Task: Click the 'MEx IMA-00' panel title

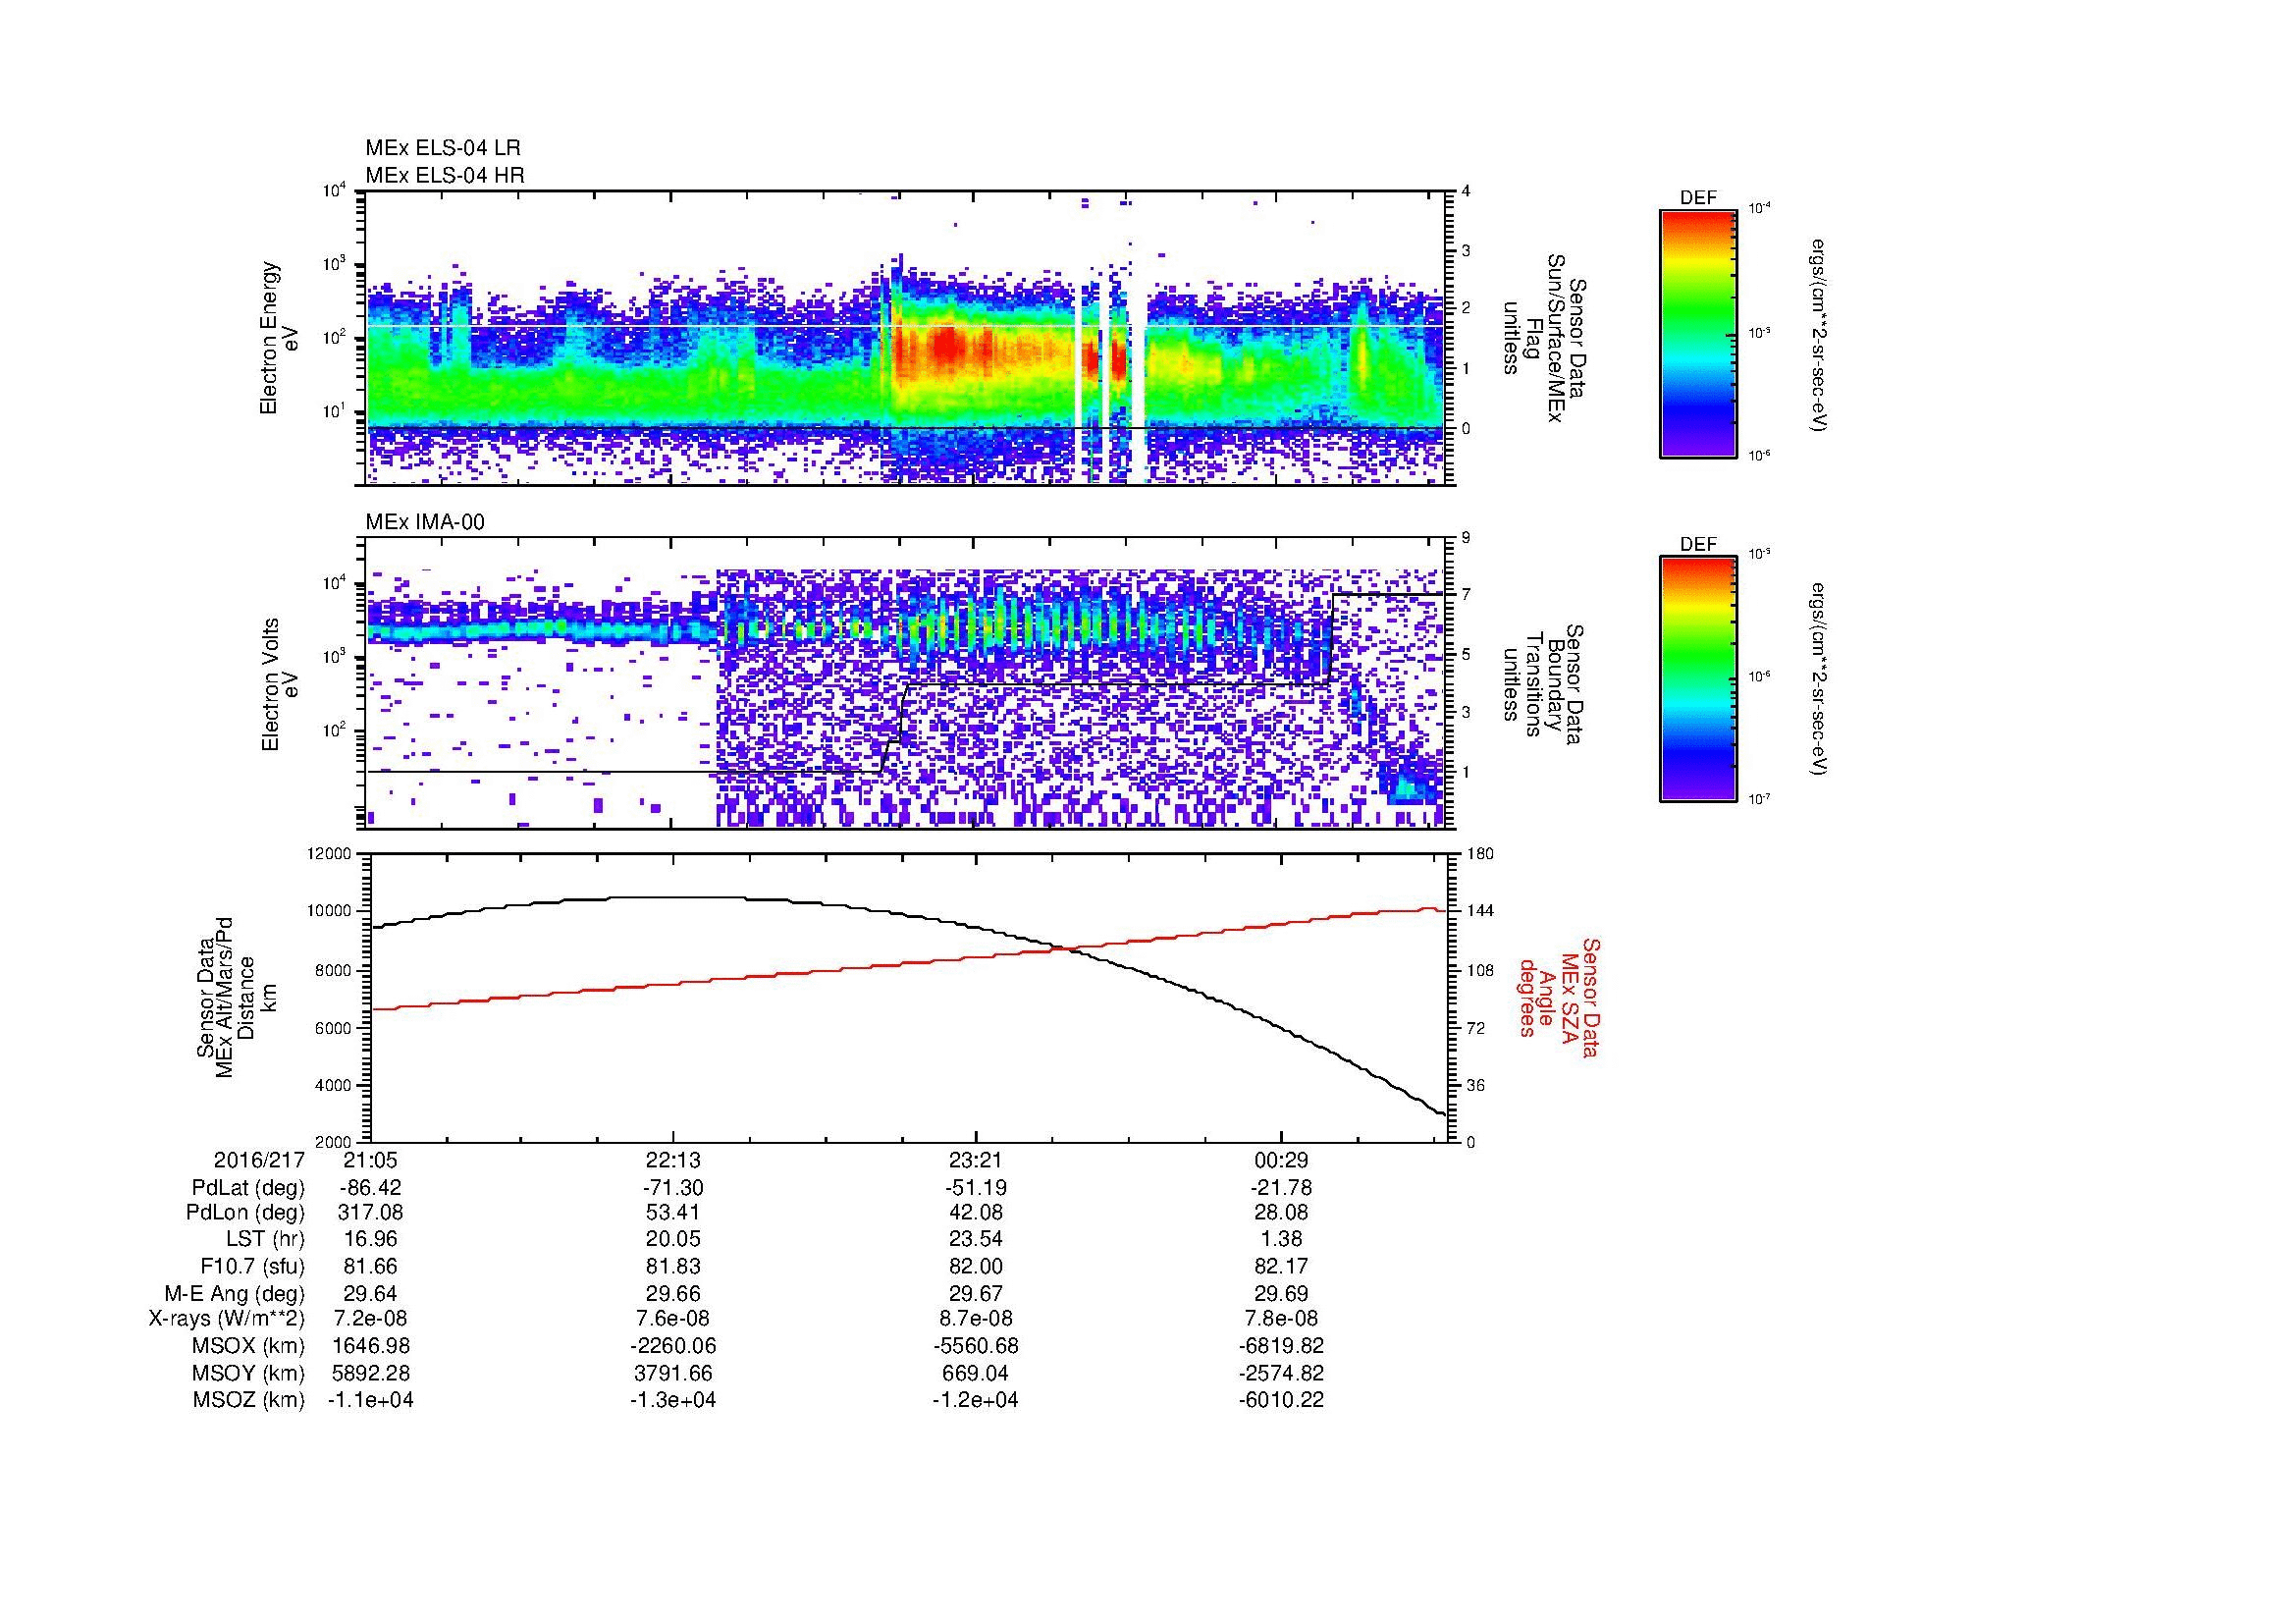Action: tap(425, 522)
